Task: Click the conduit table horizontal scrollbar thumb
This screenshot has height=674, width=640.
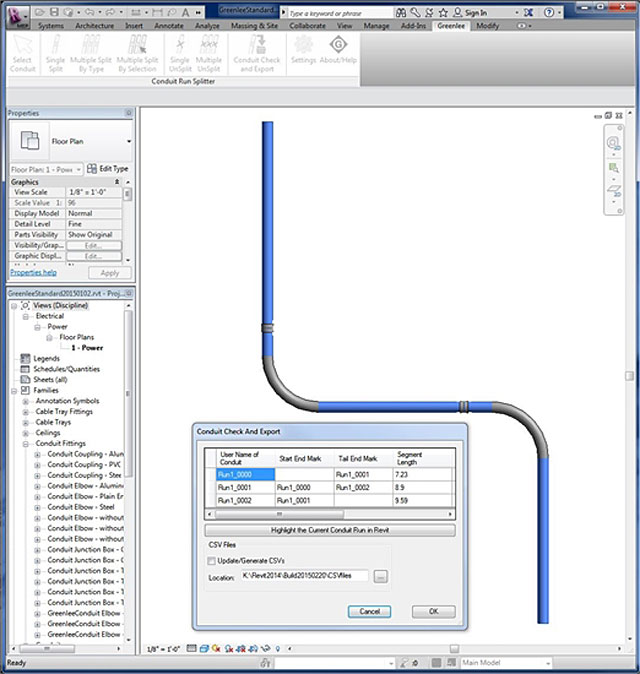Action: [279, 514]
